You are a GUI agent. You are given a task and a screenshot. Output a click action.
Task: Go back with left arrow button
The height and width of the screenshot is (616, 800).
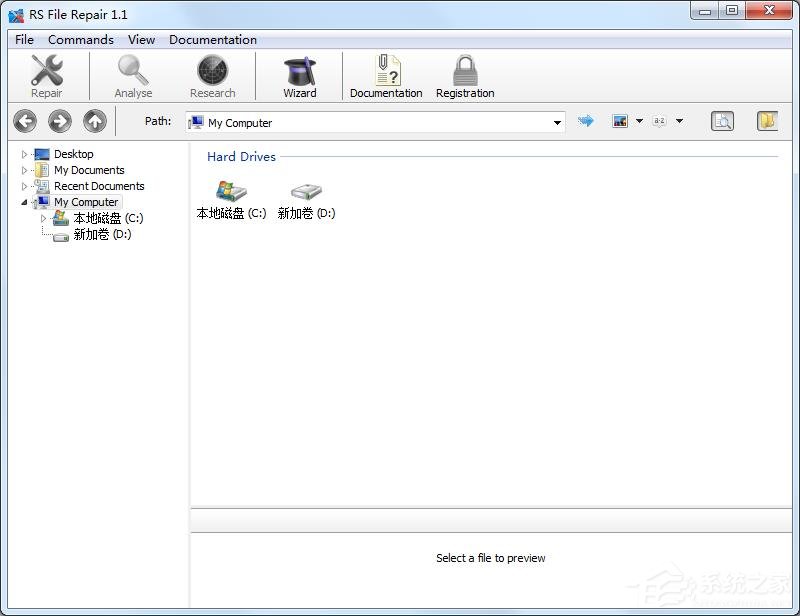click(x=25, y=121)
